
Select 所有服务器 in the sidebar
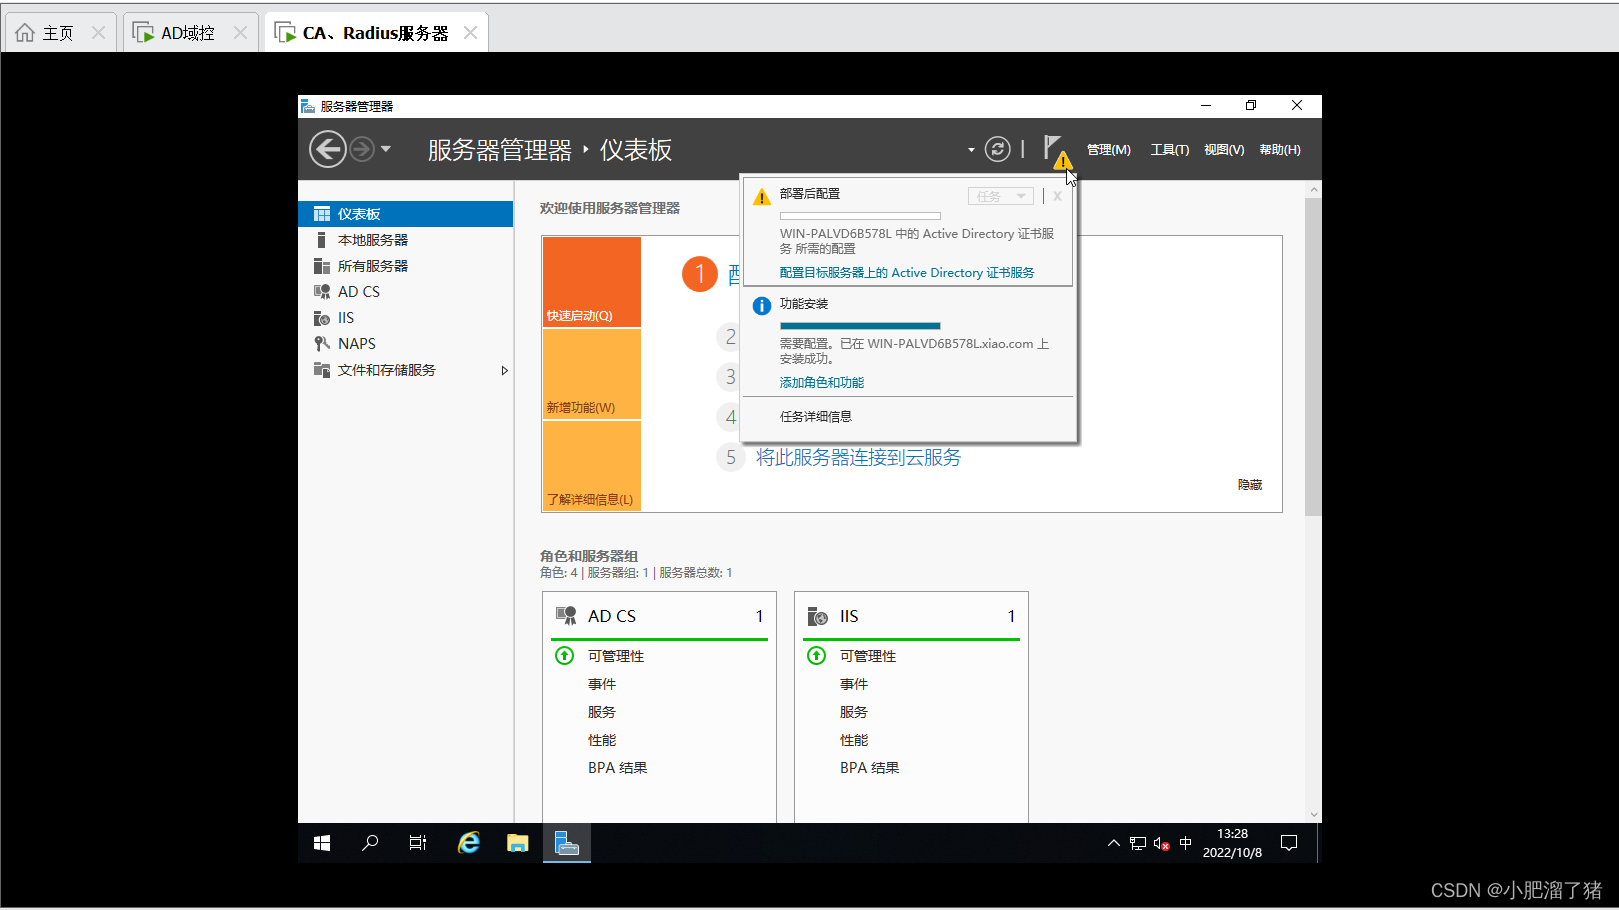[x=406, y=266]
